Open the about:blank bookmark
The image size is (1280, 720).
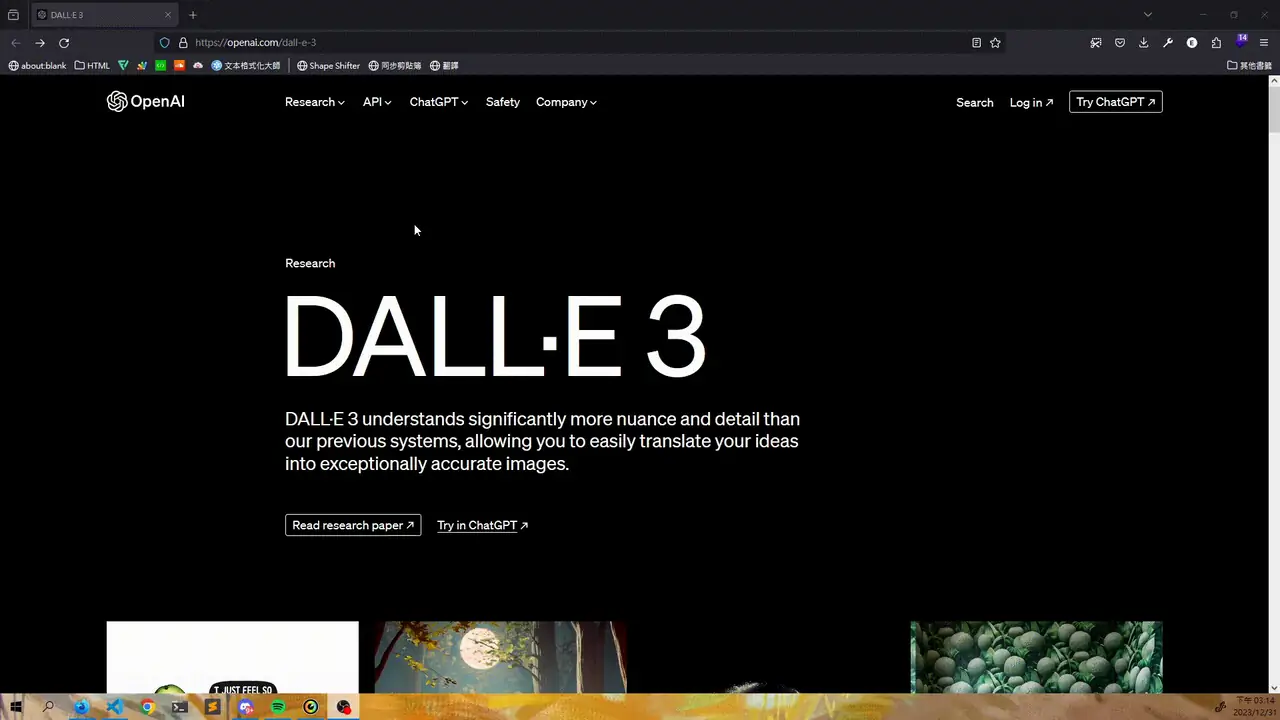pyautogui.click(x=37, y=66)
